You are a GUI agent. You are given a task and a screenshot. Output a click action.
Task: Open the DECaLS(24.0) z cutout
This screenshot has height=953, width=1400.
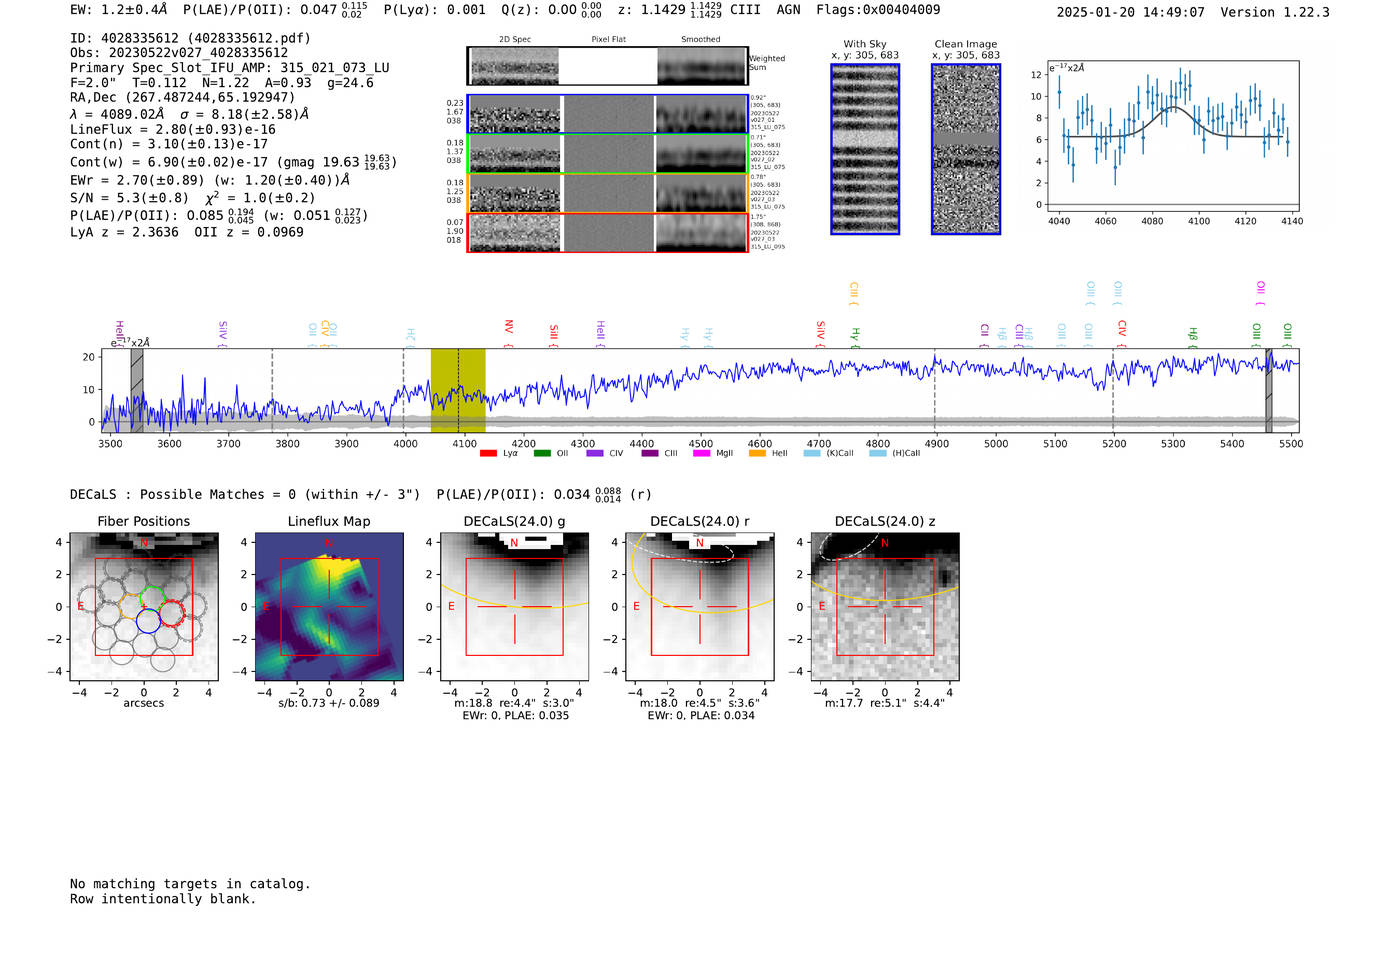pos(884,607)
